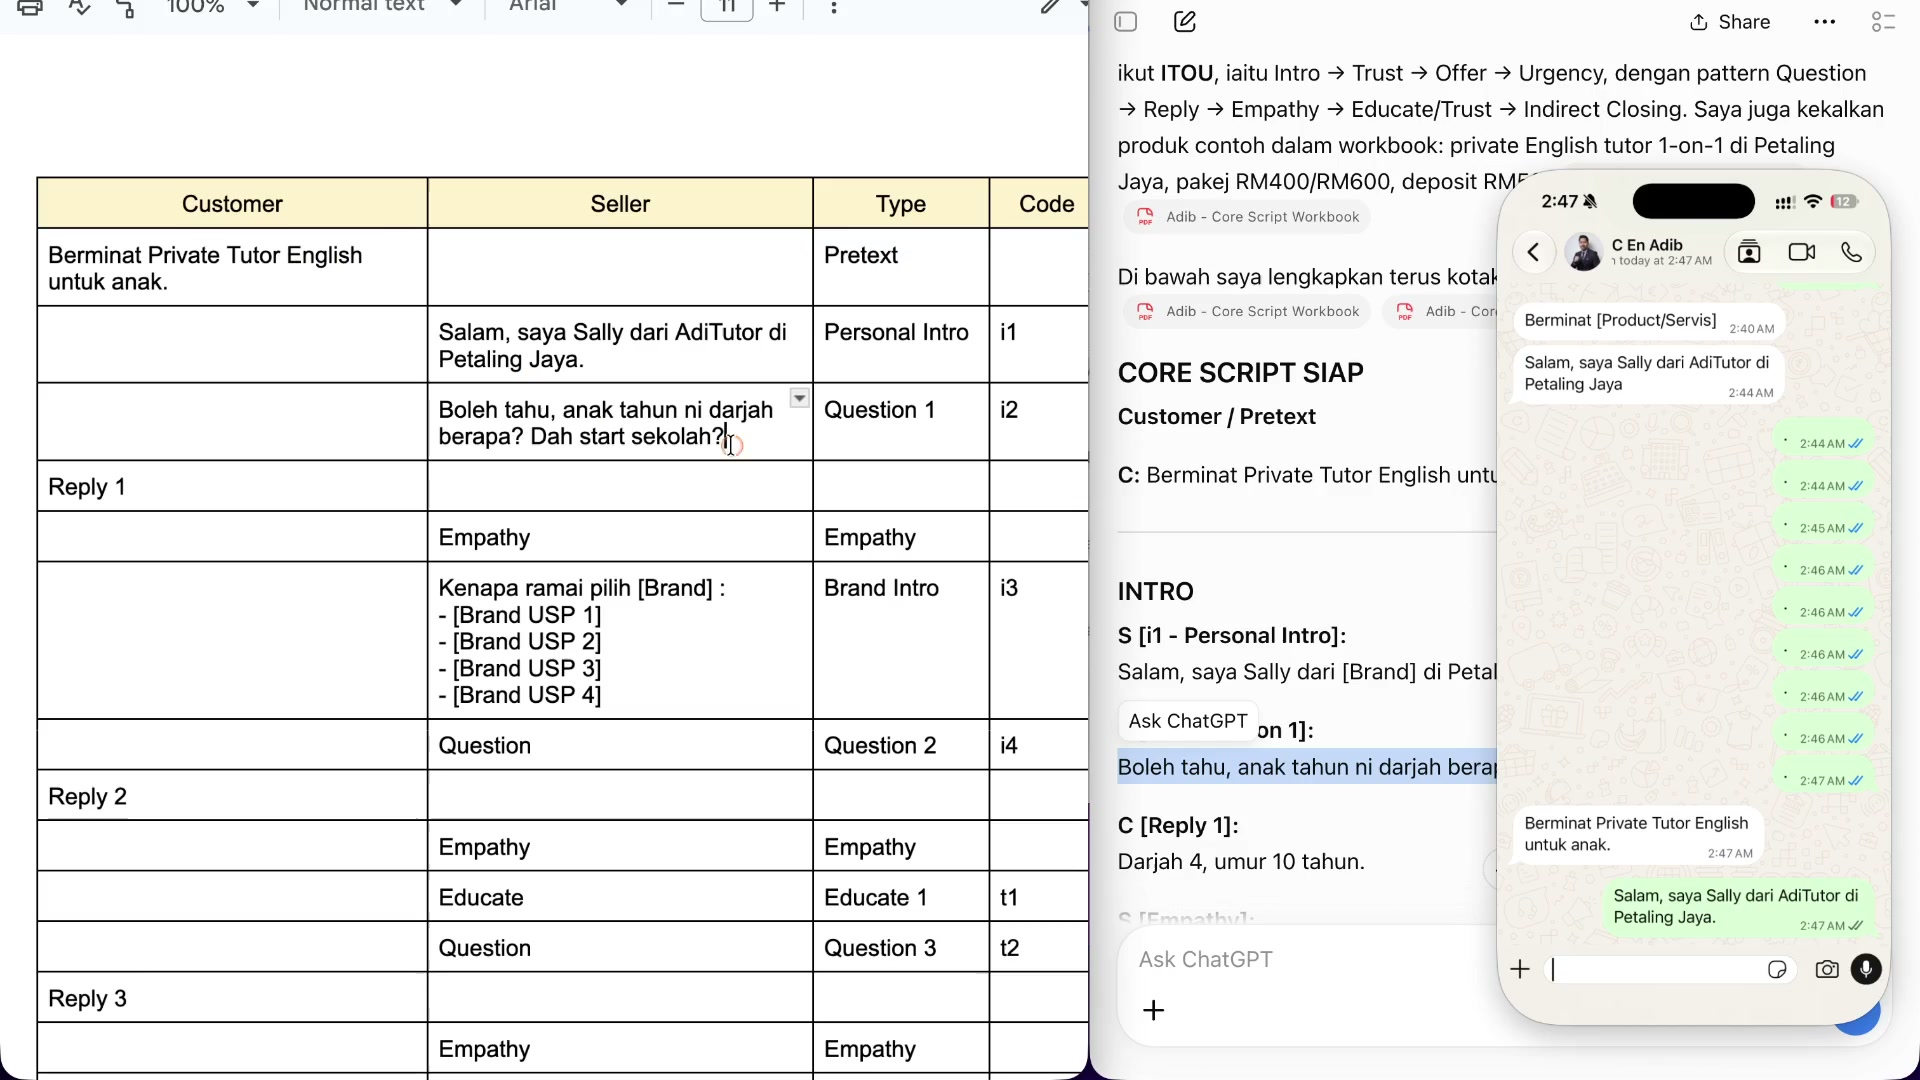Share the ChatGPT conversation
Image resolution: width=1920 pixels, height=1080 pixels.
pyautogui.click(x=1730, y=22)
